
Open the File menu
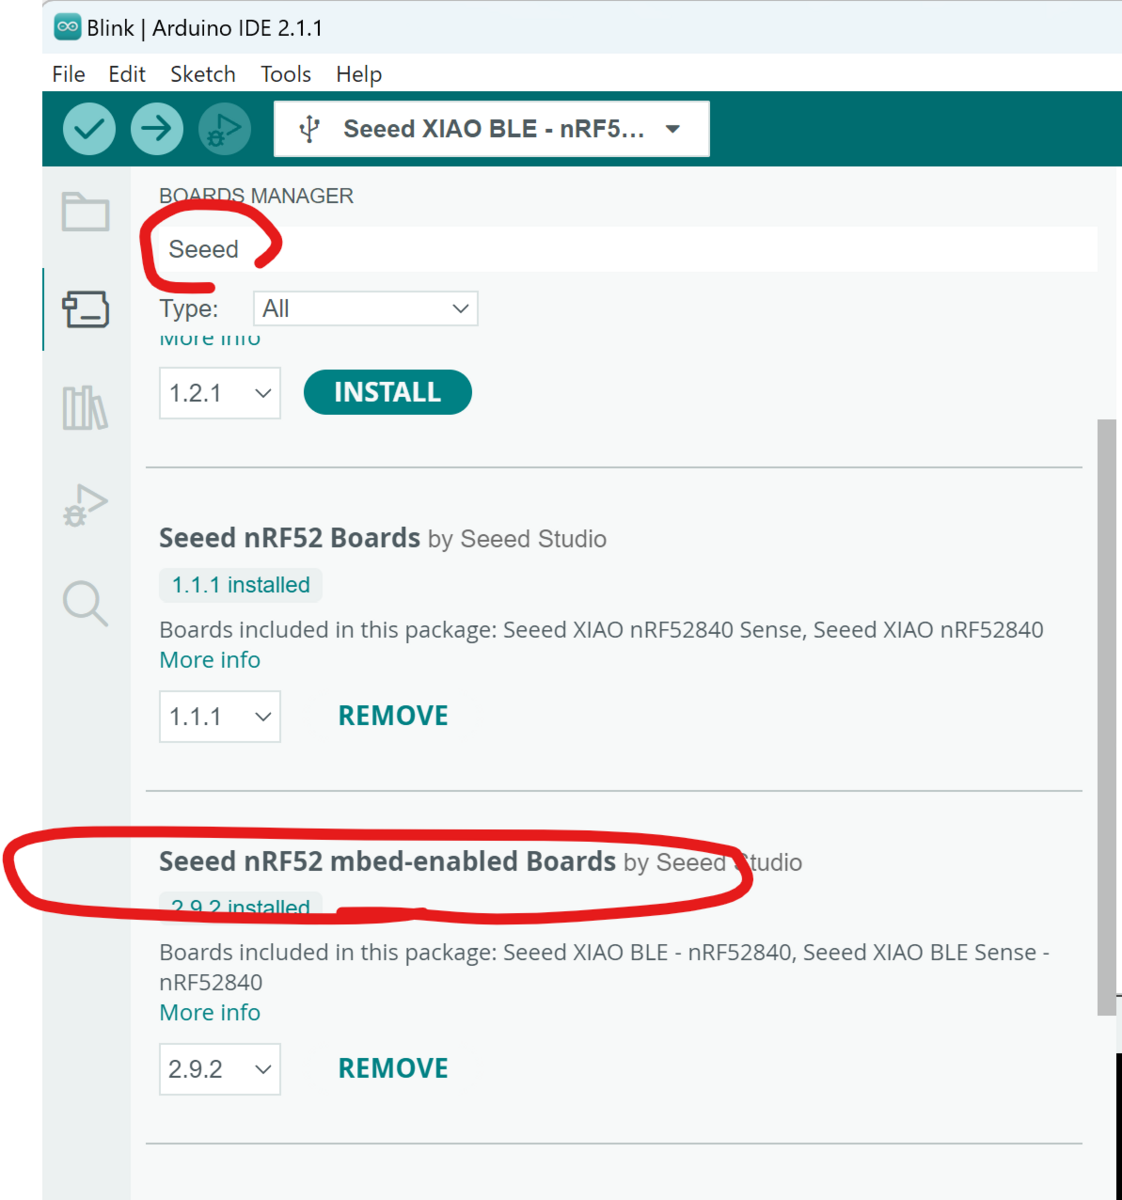tap(68, 74)
